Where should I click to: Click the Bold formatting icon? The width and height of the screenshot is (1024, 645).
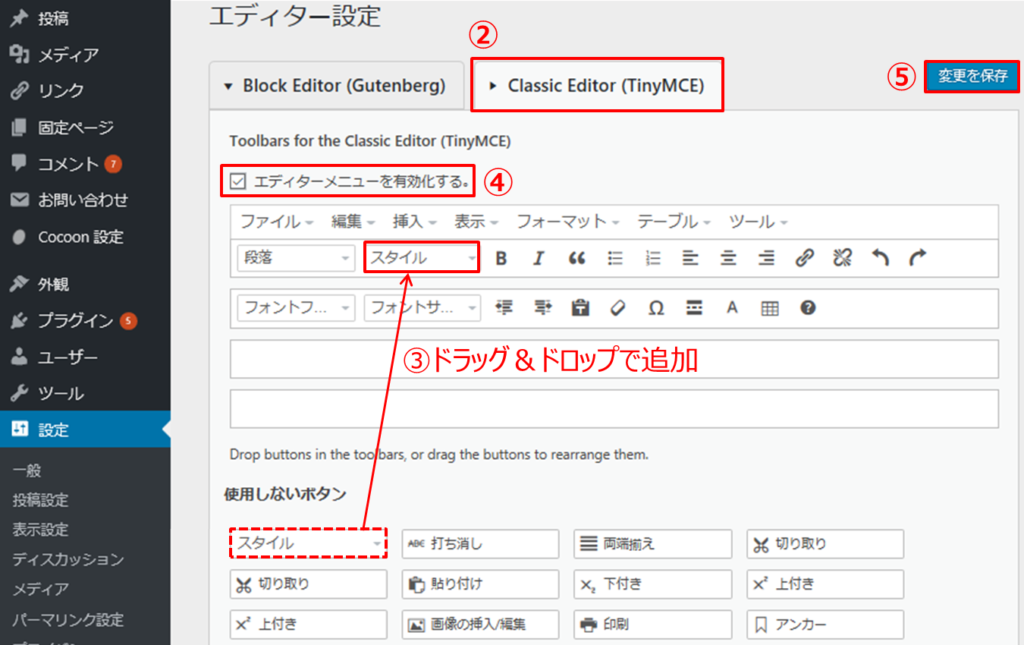[x=501, y=258]
